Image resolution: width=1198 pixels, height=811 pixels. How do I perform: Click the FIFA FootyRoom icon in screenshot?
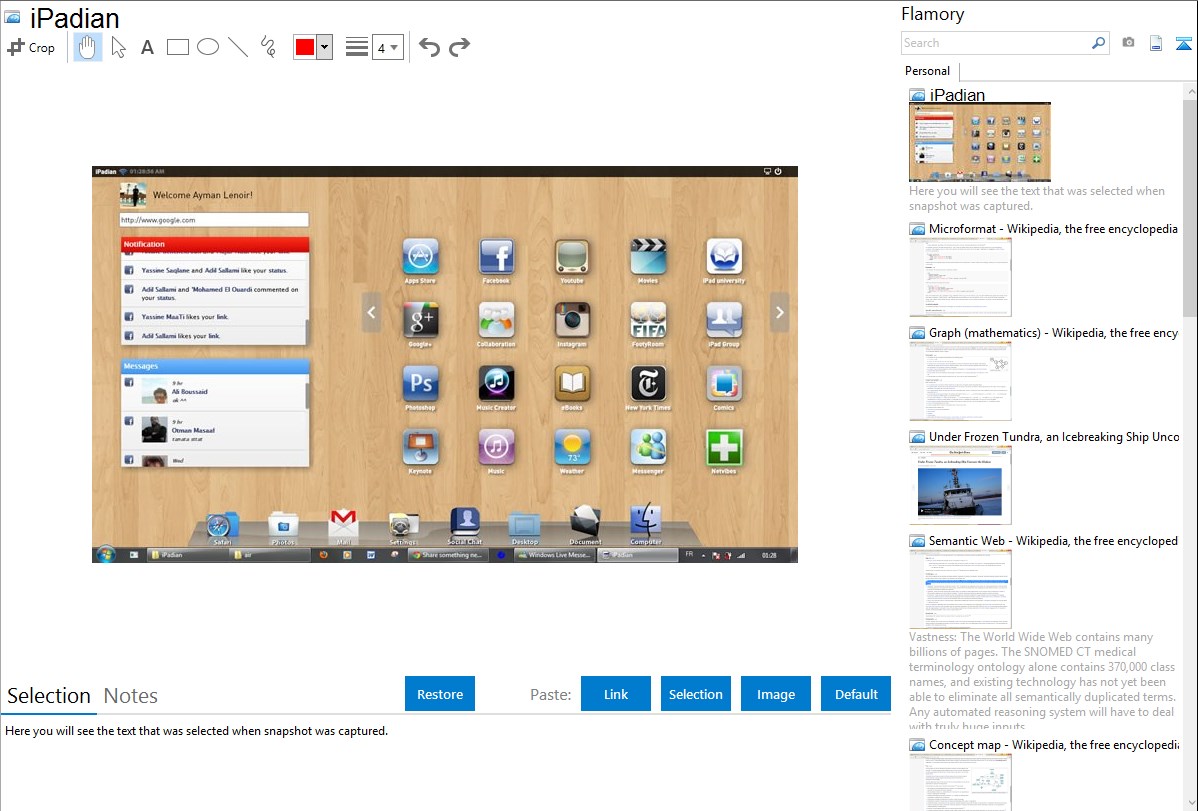tap(648, 320)
